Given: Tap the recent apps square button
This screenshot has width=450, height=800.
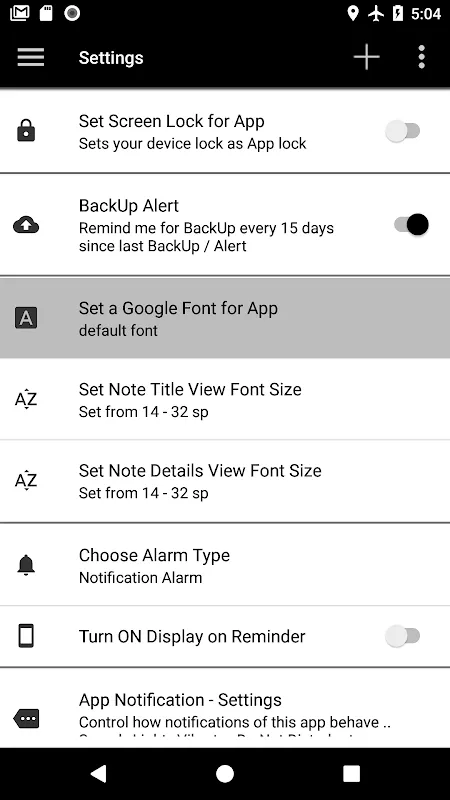Looking at the screenshot, I should tap(352, 773).
